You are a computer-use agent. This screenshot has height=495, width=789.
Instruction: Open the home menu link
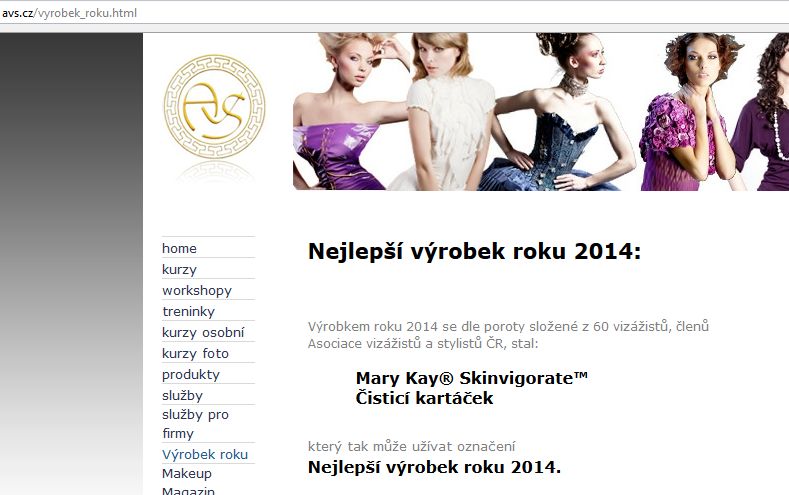click(179, 249)
